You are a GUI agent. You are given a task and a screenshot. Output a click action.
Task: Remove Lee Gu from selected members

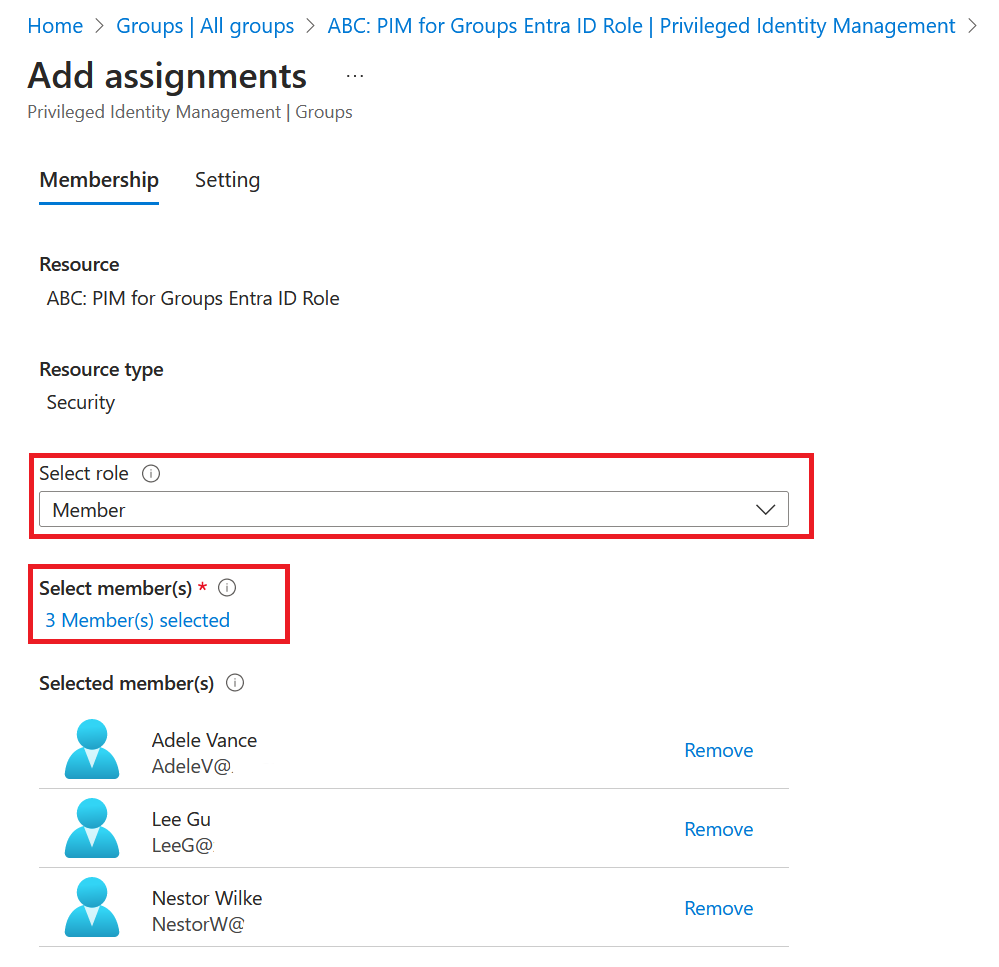(718, 829)
